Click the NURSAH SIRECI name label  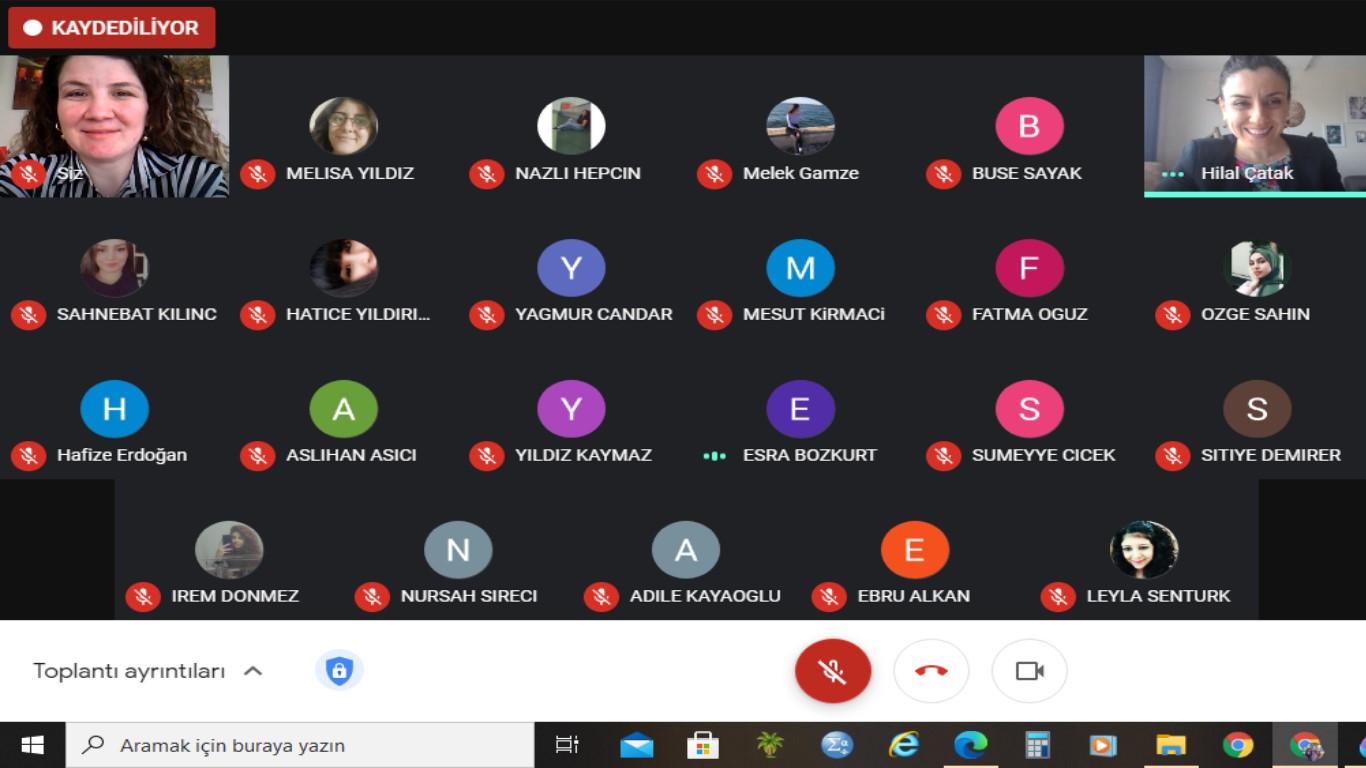pos(468,596)
